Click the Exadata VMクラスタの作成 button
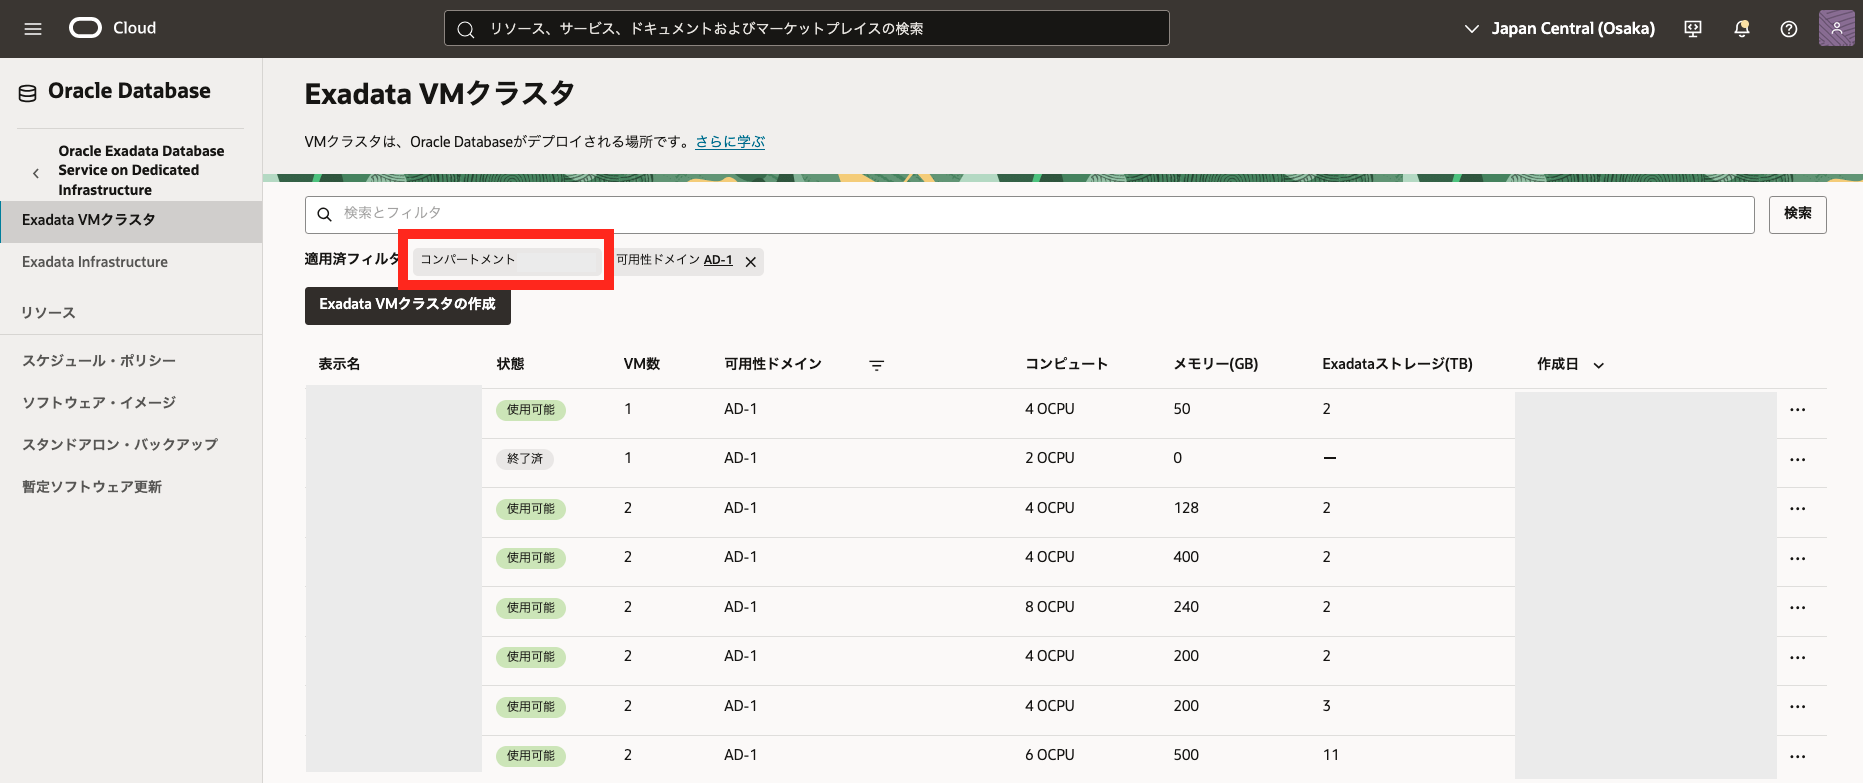The width and height of the screenshot is (1863, 783). (x=407, y=305)
